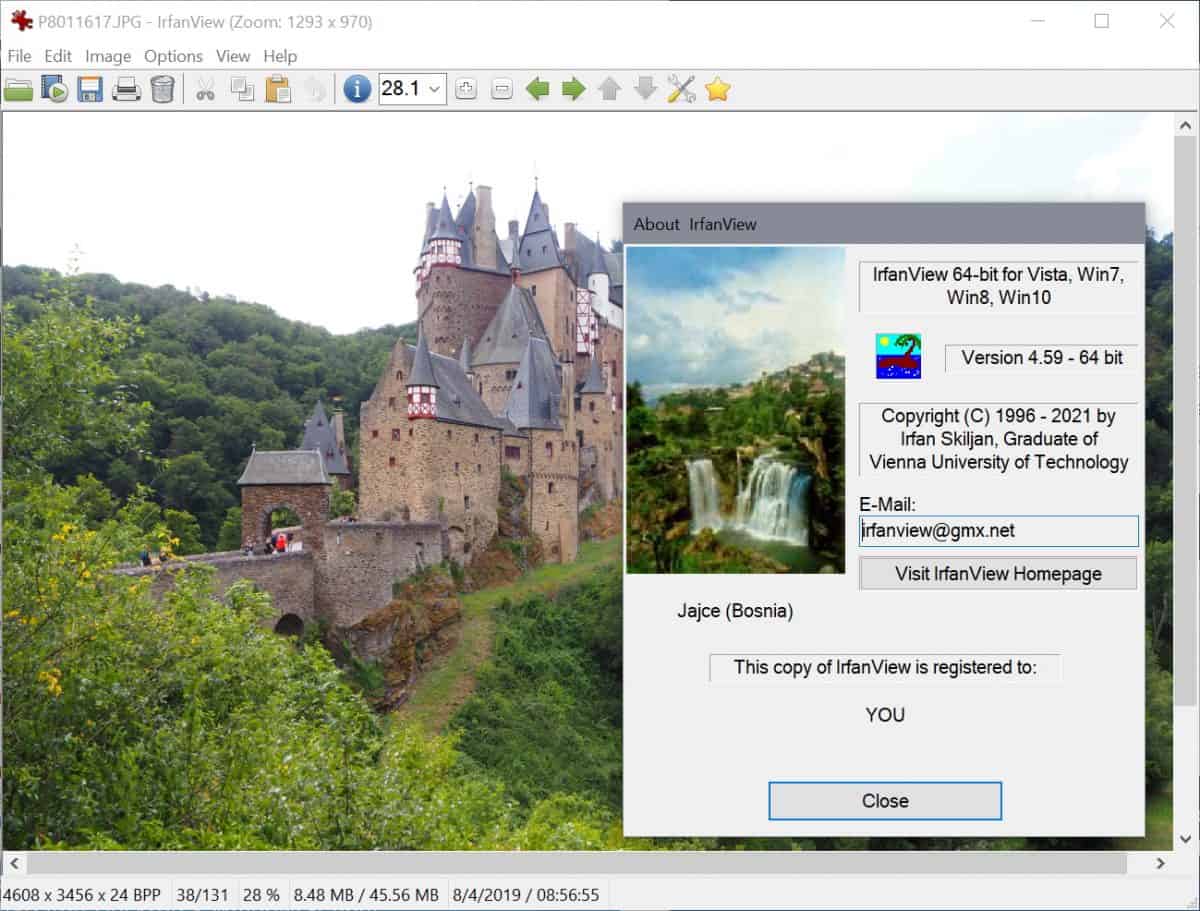Advance to the next image

[573, 89]
